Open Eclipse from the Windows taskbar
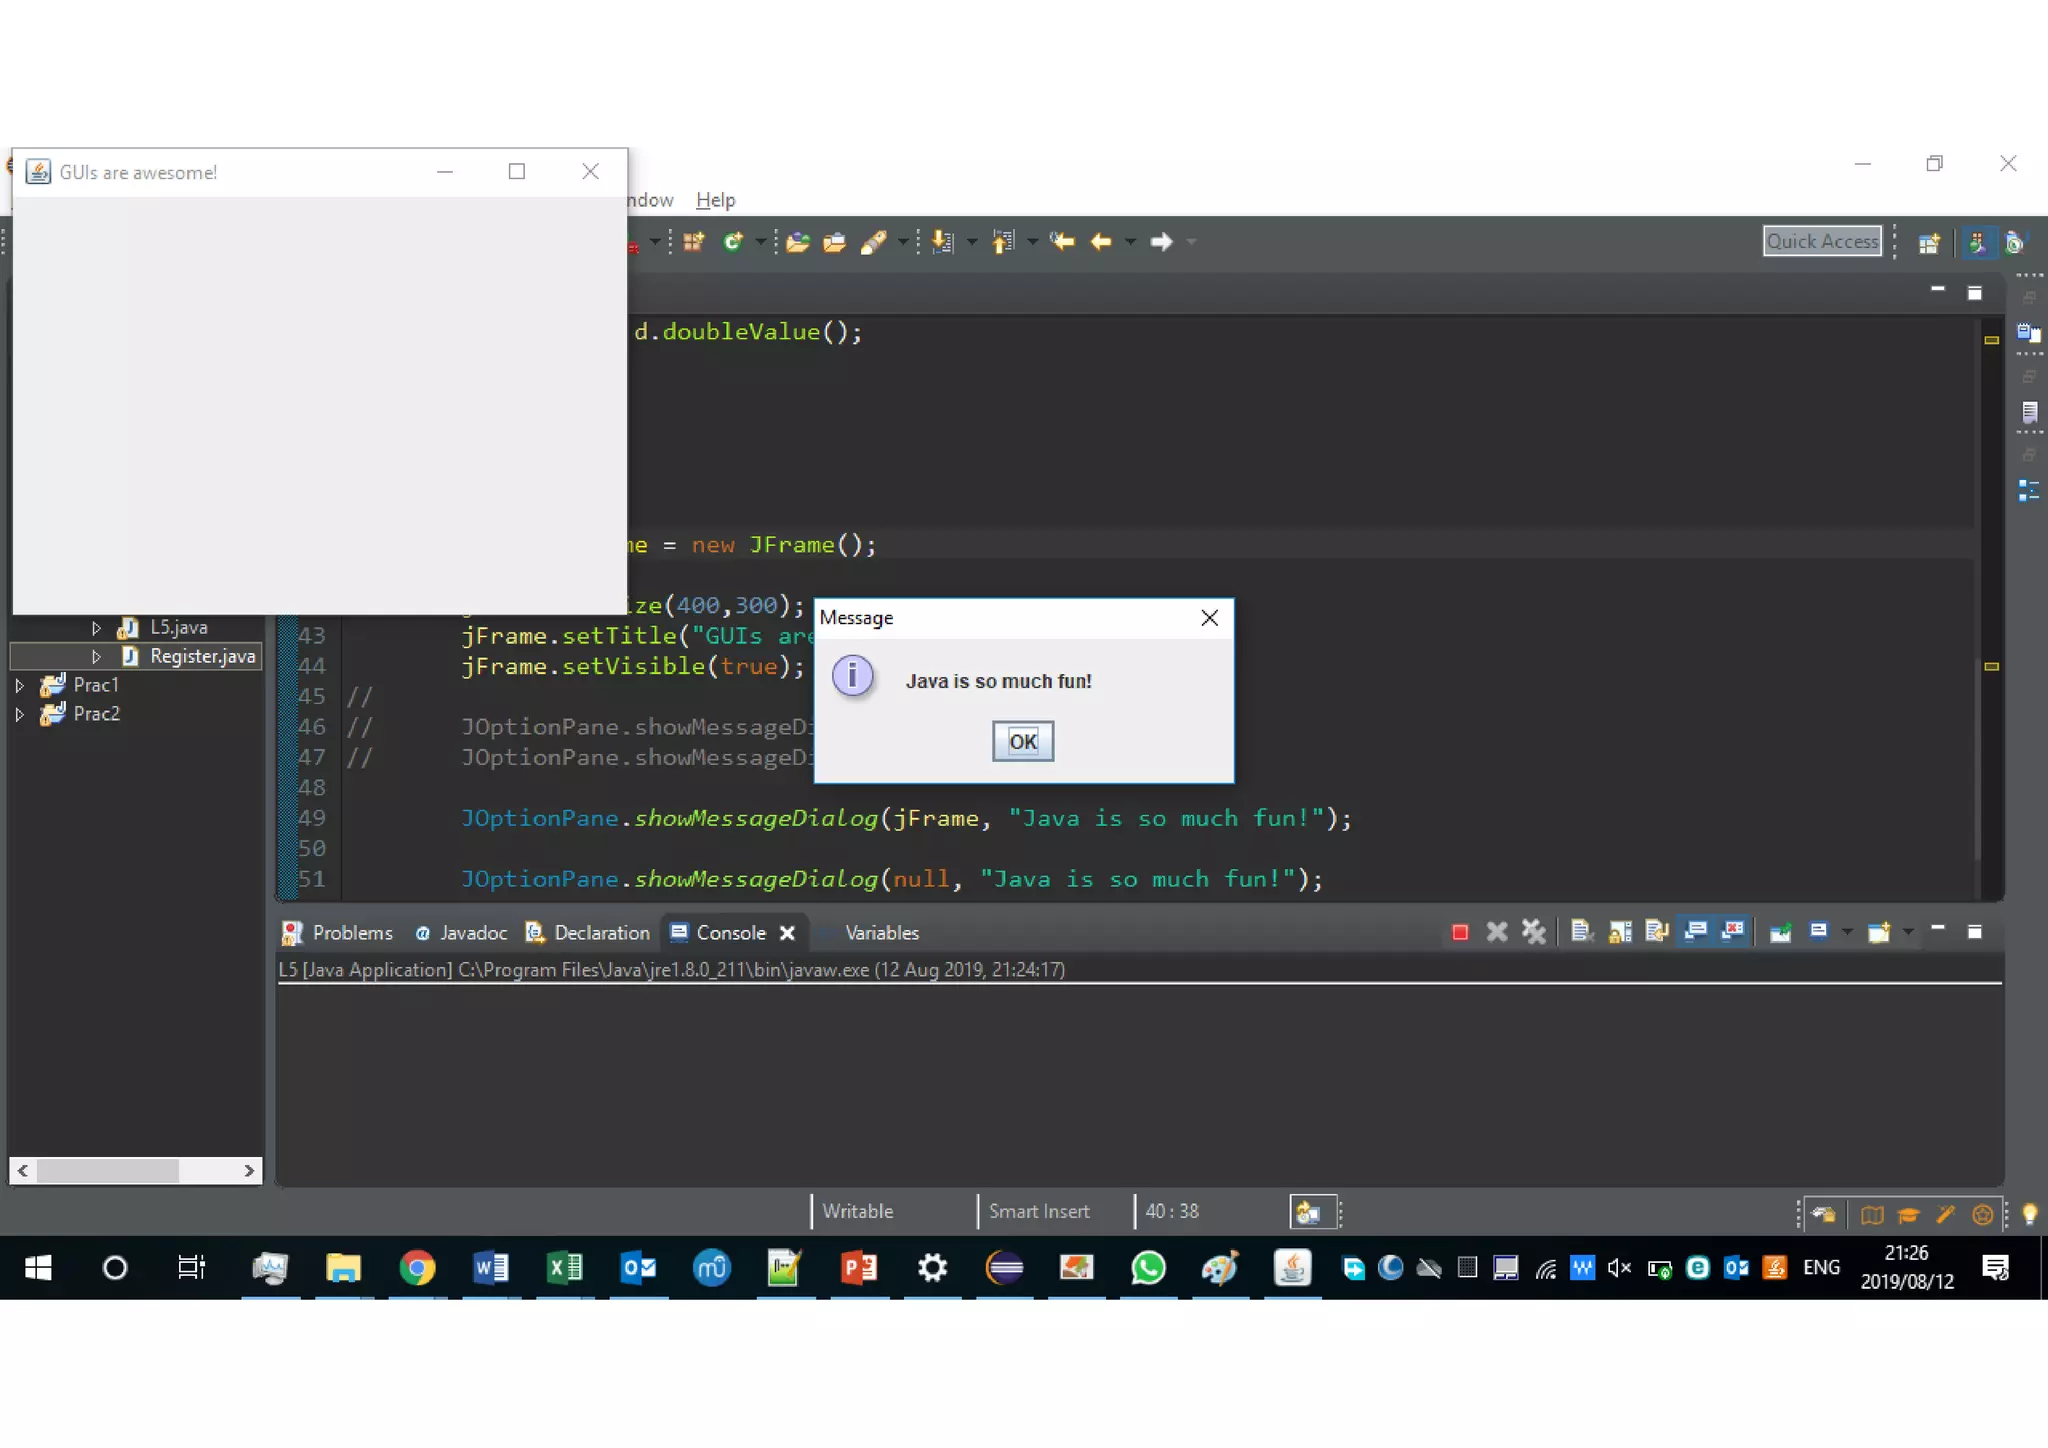2048x1448 pixels. 1004,1268
